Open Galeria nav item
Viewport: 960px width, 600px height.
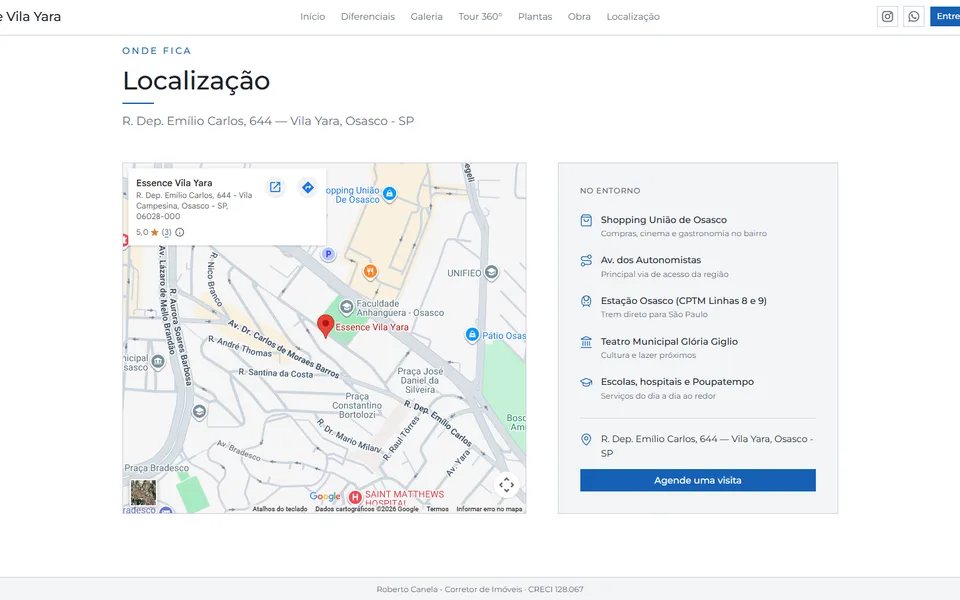[x=427, y=17]
